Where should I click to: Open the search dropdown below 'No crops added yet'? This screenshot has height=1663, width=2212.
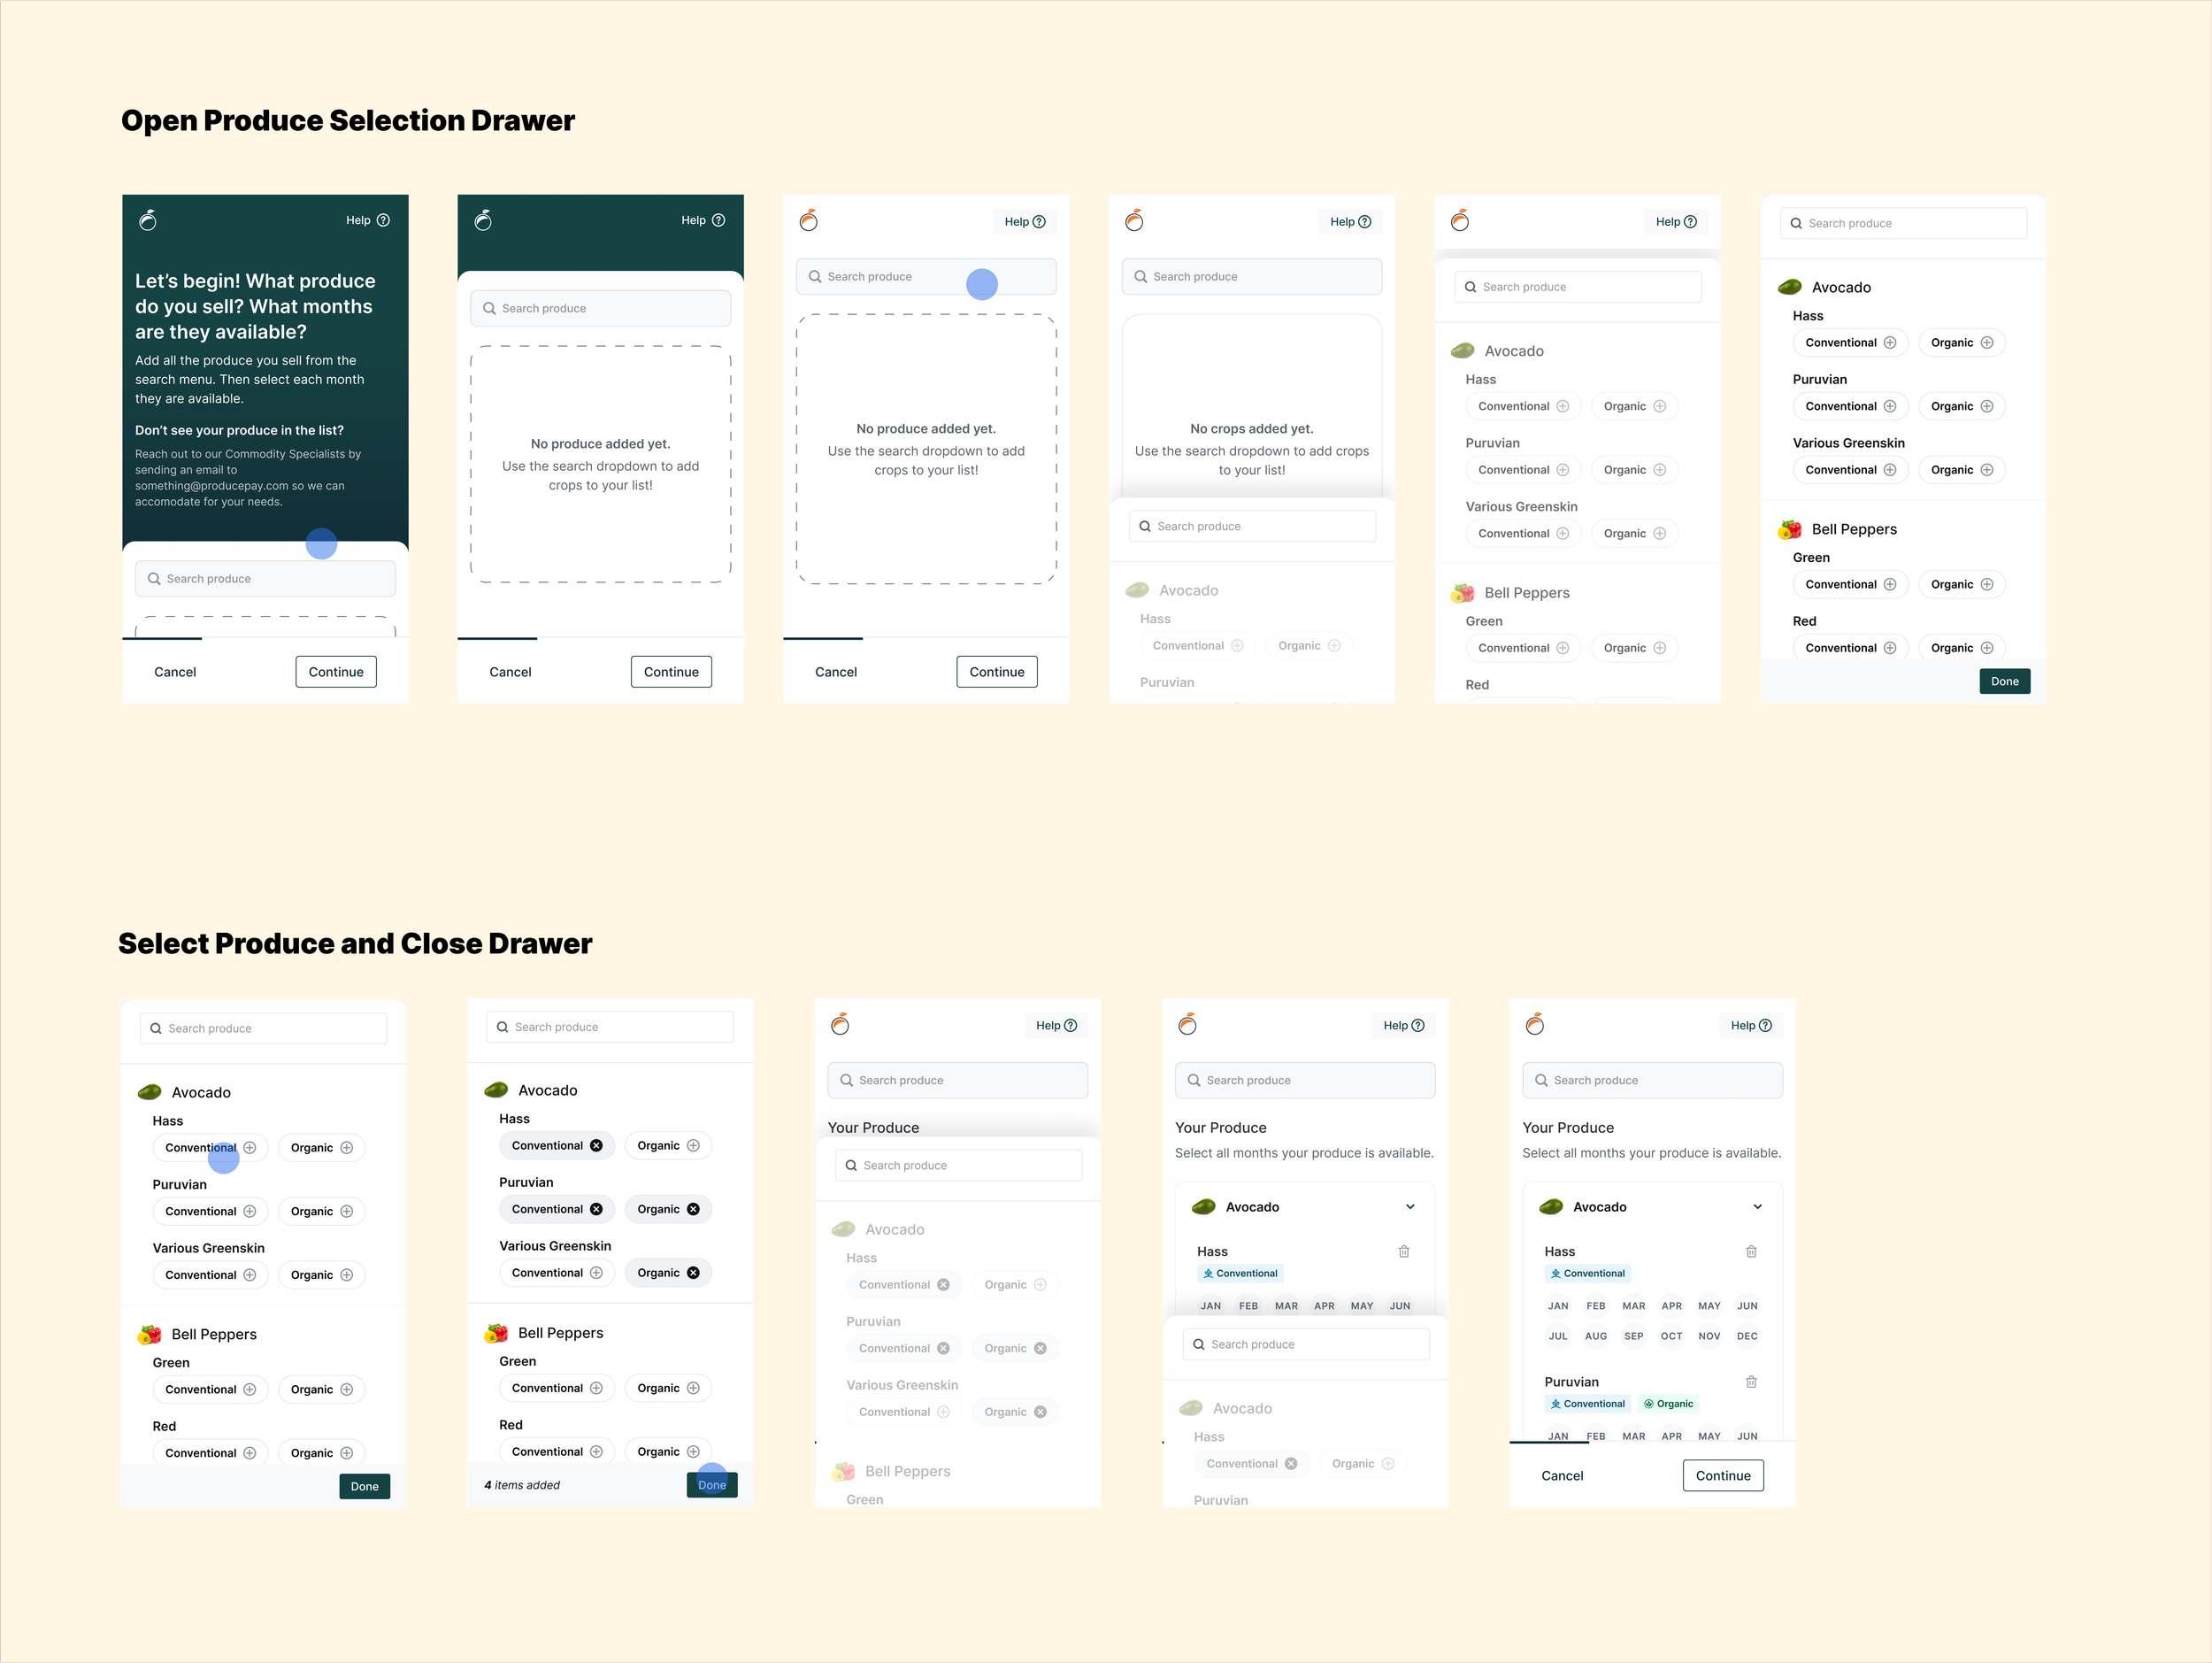[1252, 526]
